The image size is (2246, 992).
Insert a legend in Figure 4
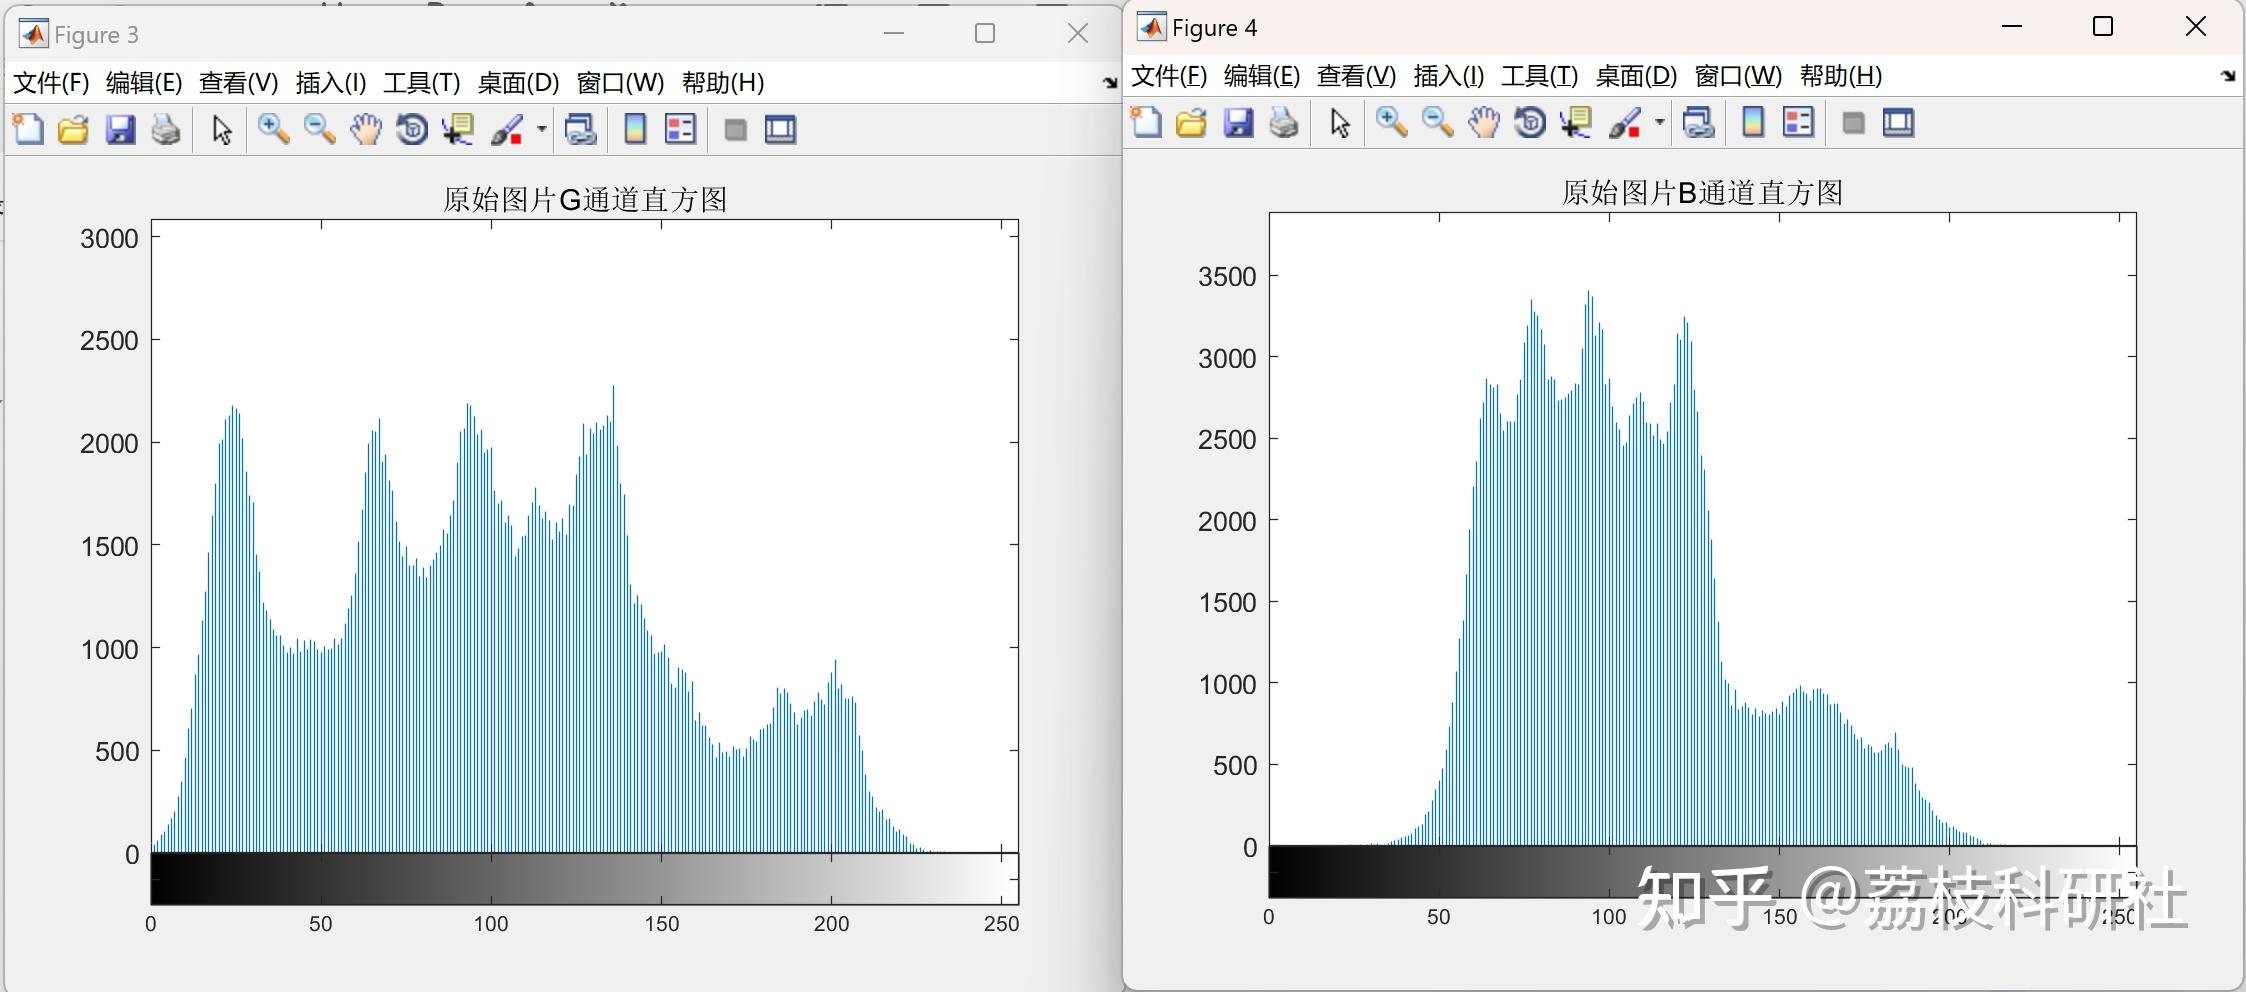1799,122
